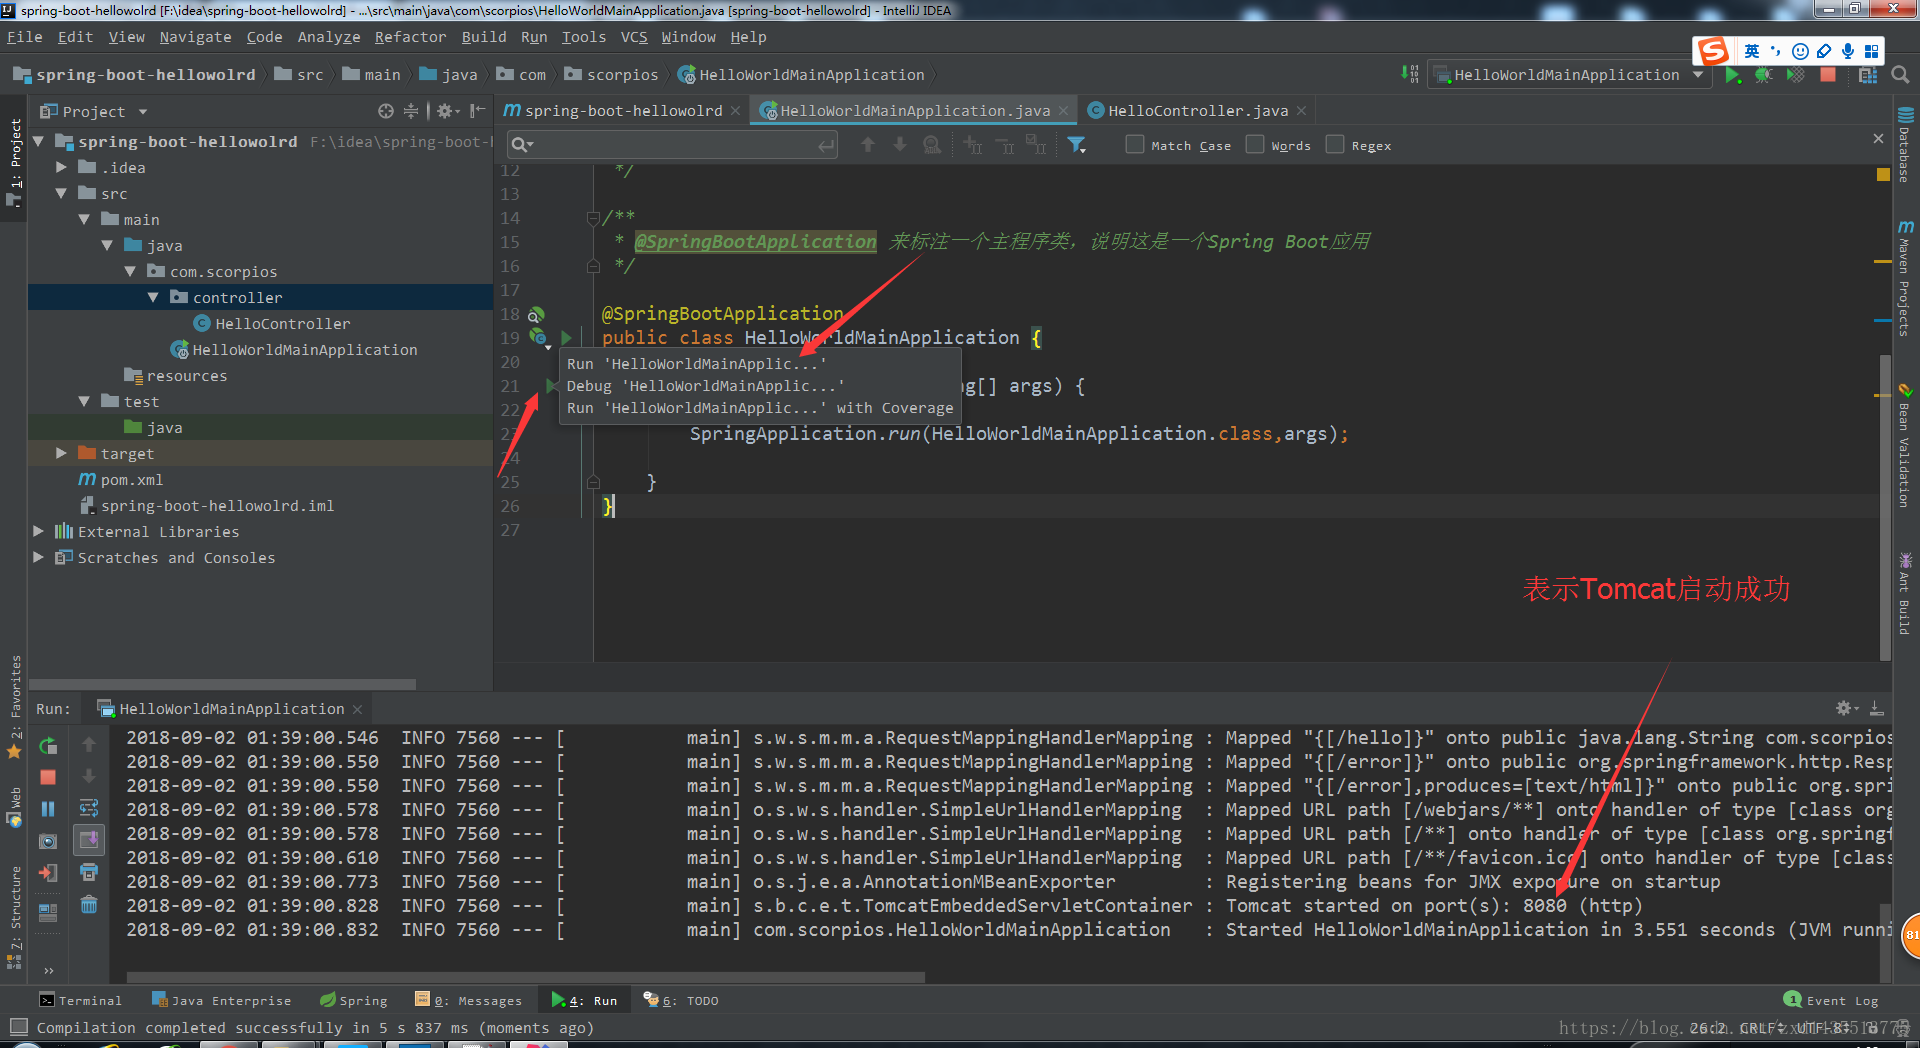Open the Database tool window icon

[1905, 115]
